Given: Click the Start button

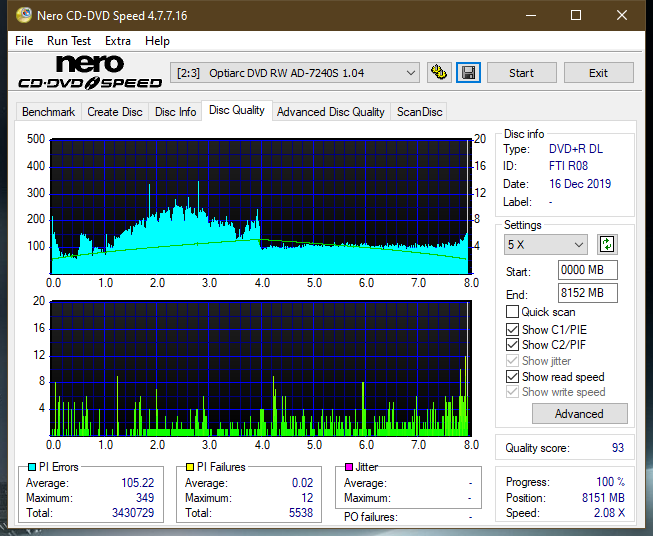Looking at the screenshot, I should 521,73.
